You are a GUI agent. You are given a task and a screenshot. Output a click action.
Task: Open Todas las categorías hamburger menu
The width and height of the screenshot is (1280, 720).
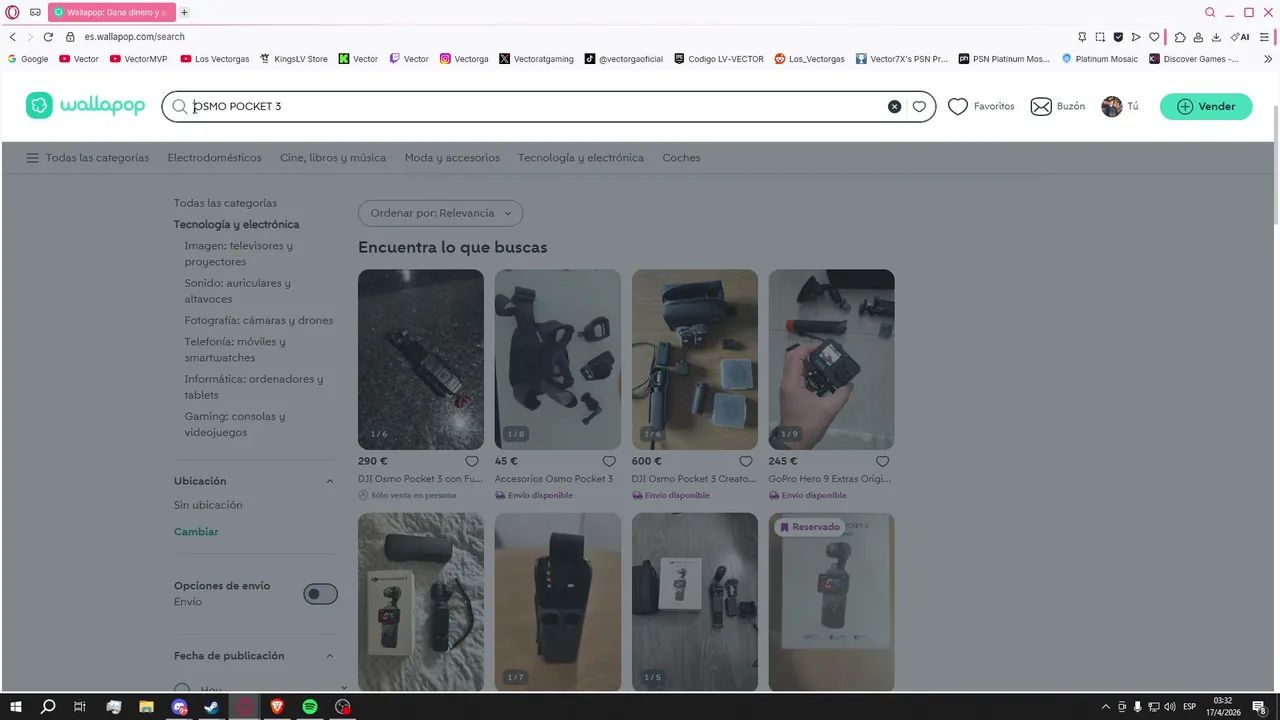(88, 158)
